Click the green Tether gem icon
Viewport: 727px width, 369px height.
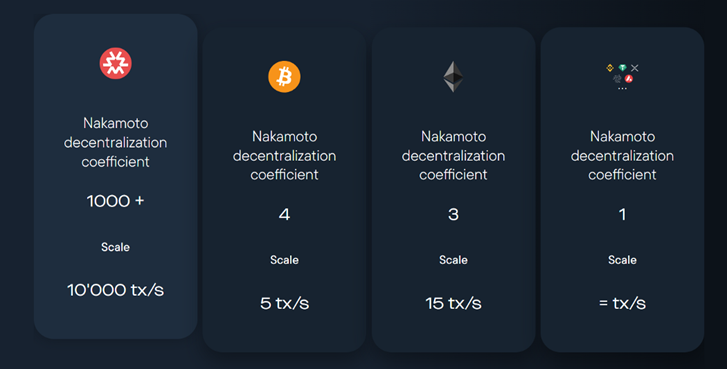(622, 68)
